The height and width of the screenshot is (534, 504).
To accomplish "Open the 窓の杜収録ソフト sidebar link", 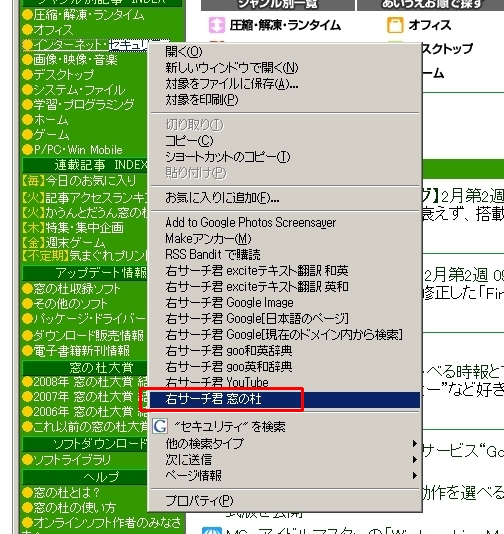I will point(77,289).
